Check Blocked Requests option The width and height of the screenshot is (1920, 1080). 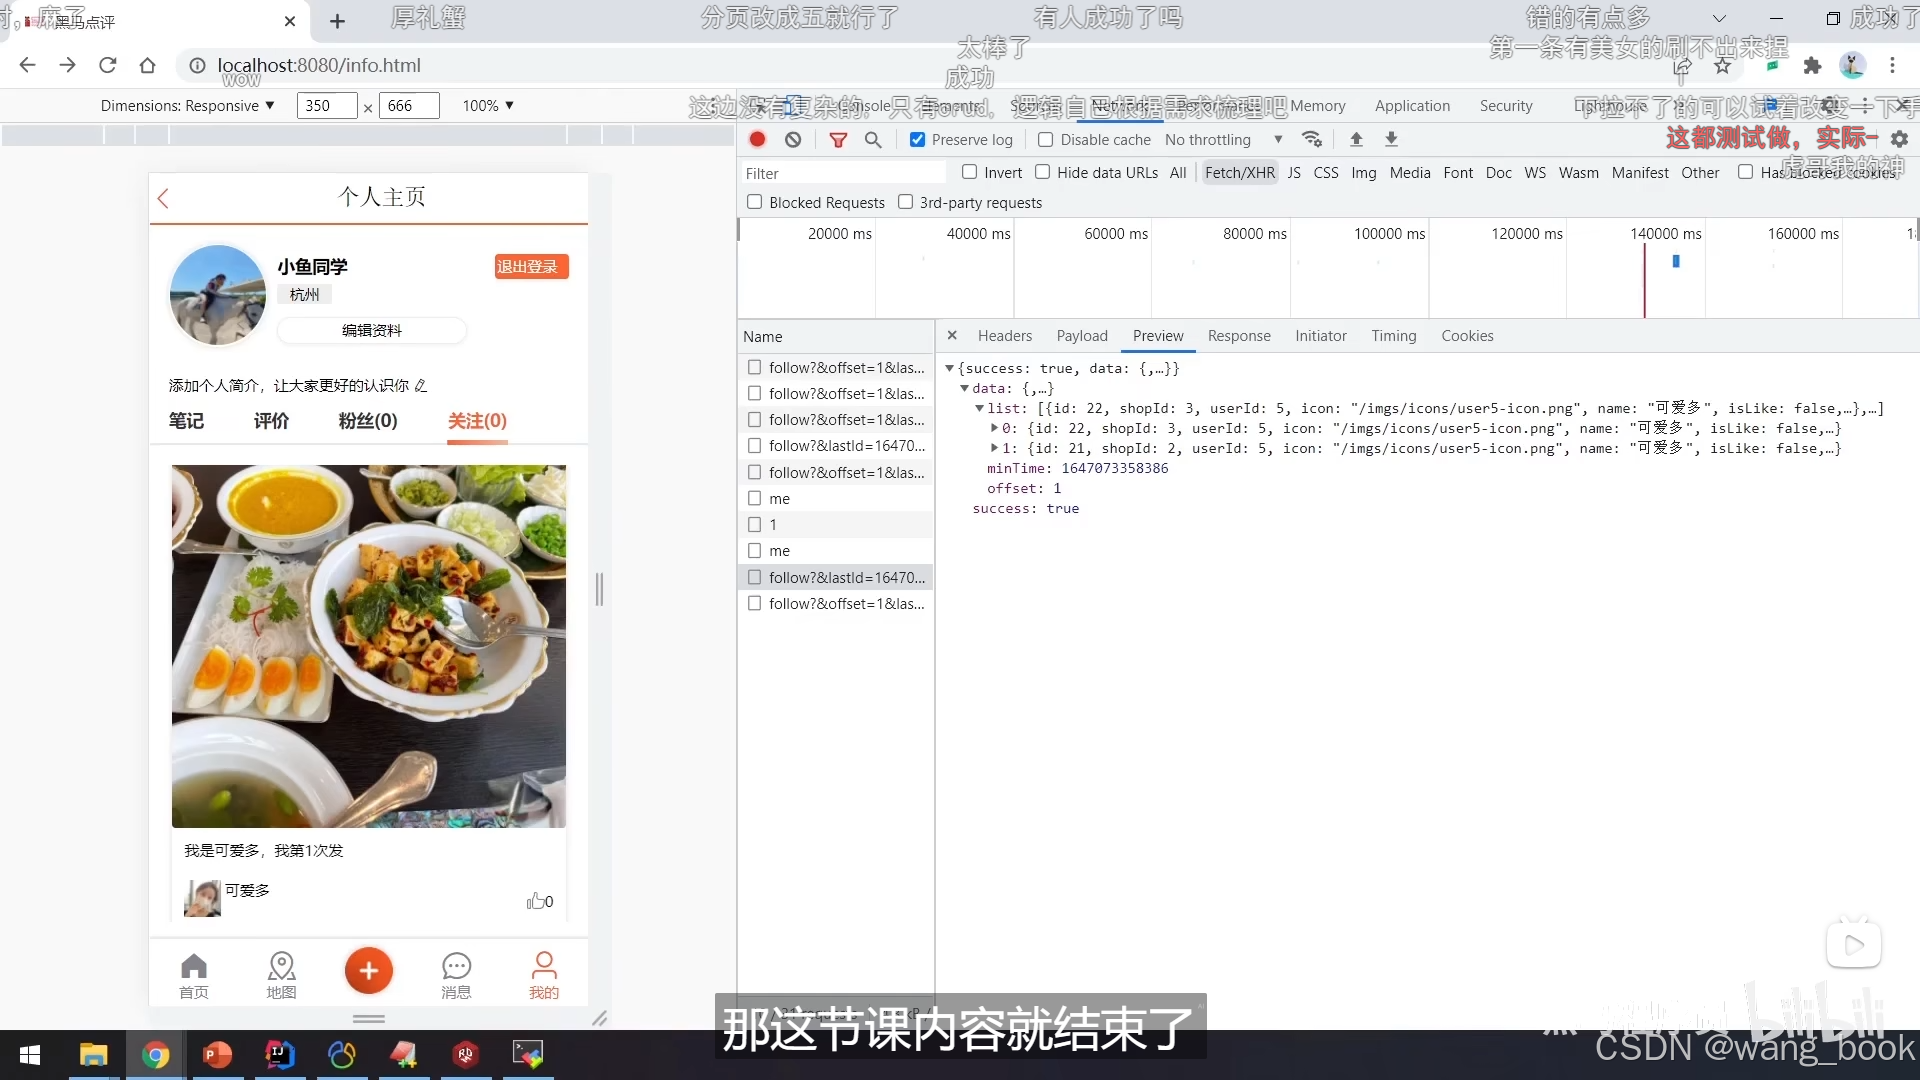pos(755,202)
